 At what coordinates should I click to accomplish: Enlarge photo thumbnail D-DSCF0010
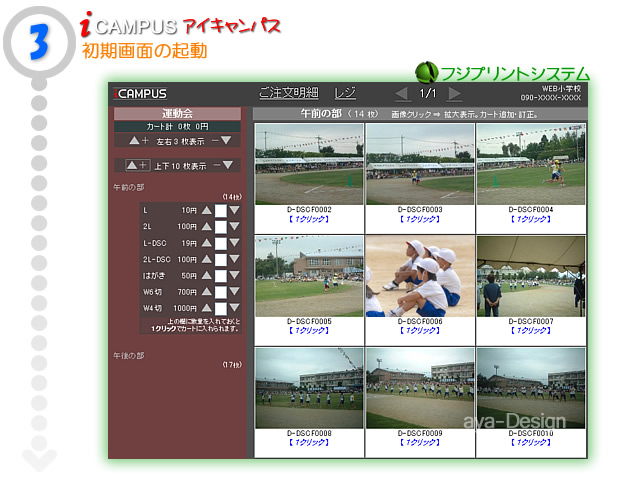click(531, 388)
